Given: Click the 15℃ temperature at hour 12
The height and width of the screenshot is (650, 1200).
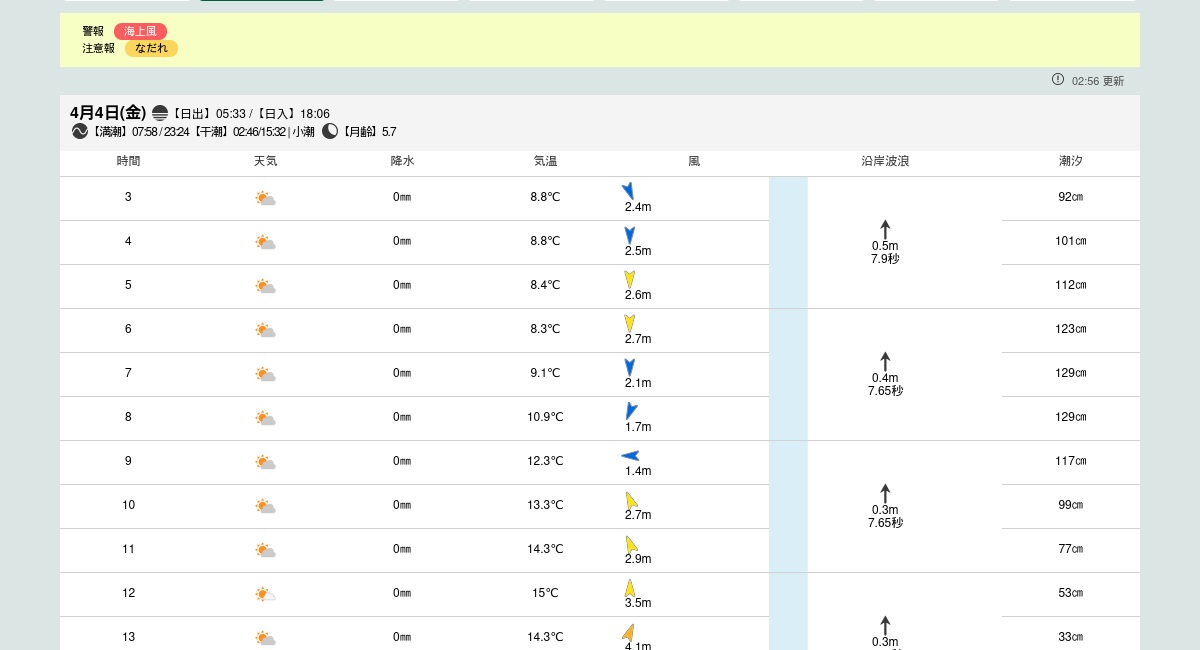Looking at the screenshot, I should tap(545, 593).
